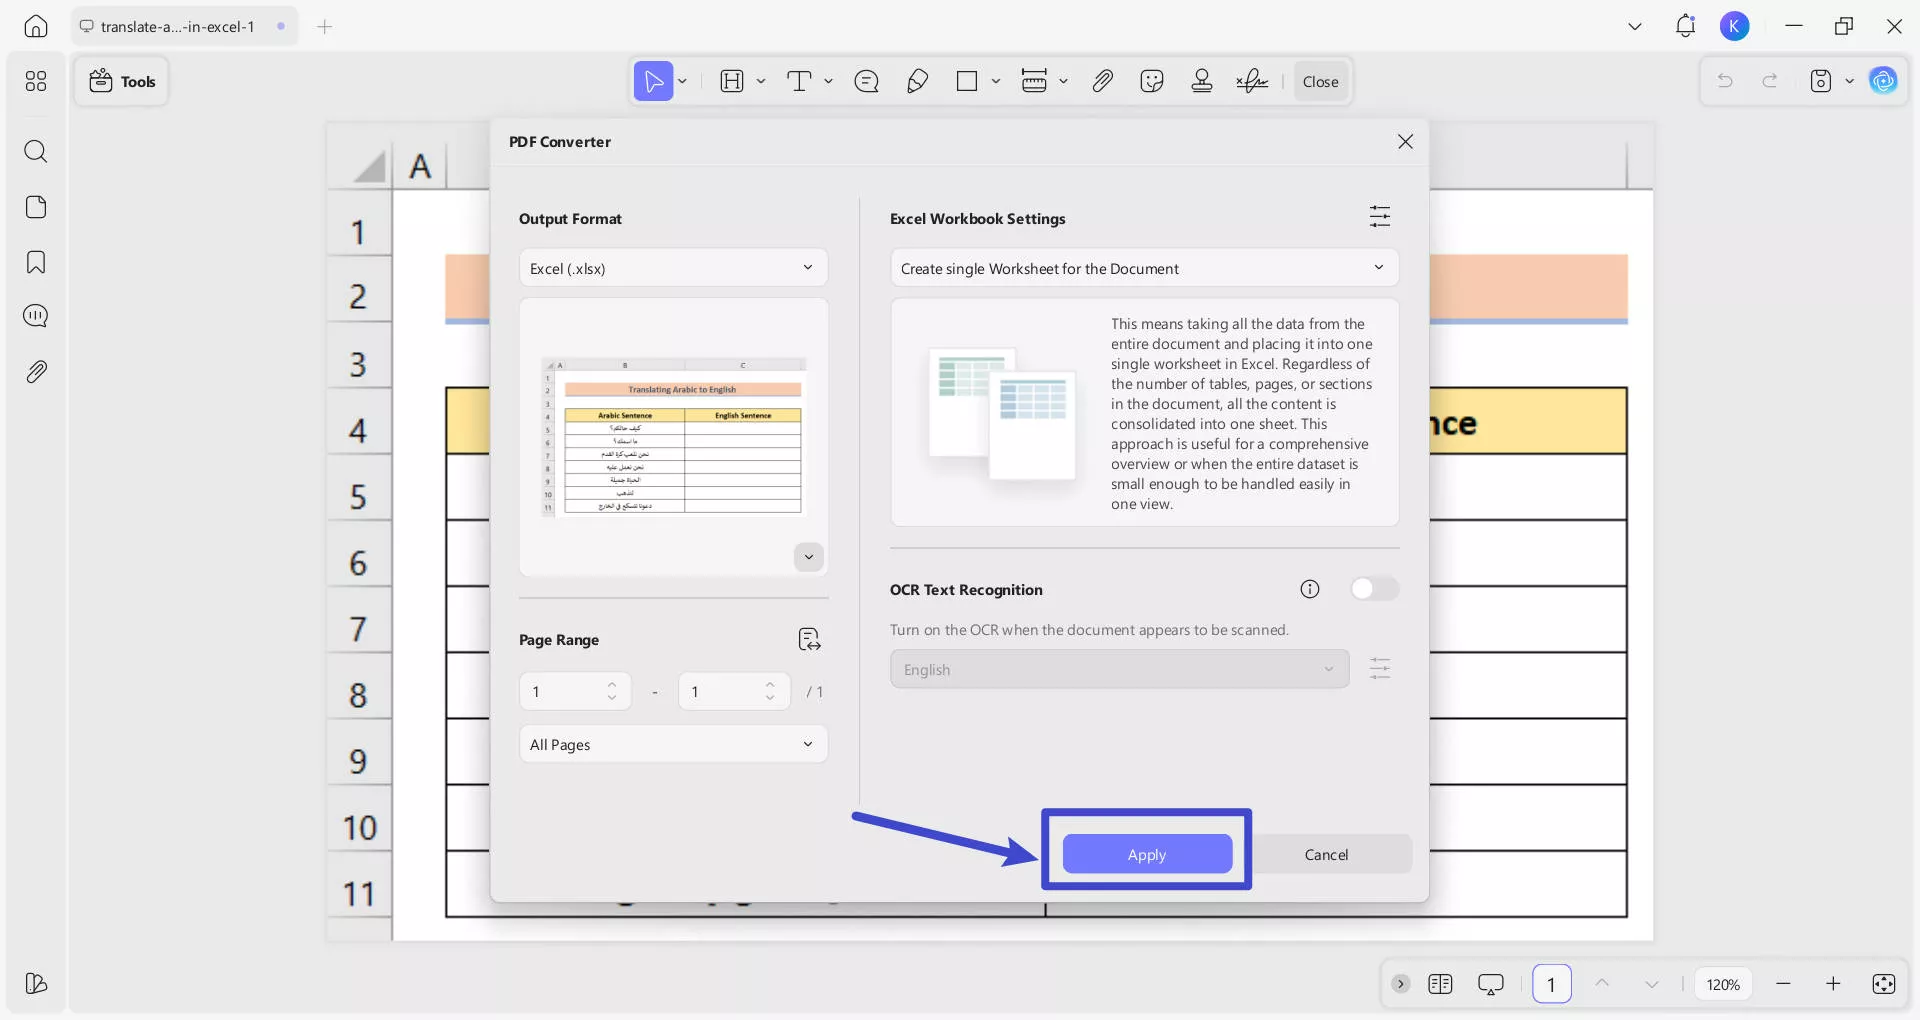Select the rectangle shape tool
Screen dimensions: 1920x1020
point(967,82)
